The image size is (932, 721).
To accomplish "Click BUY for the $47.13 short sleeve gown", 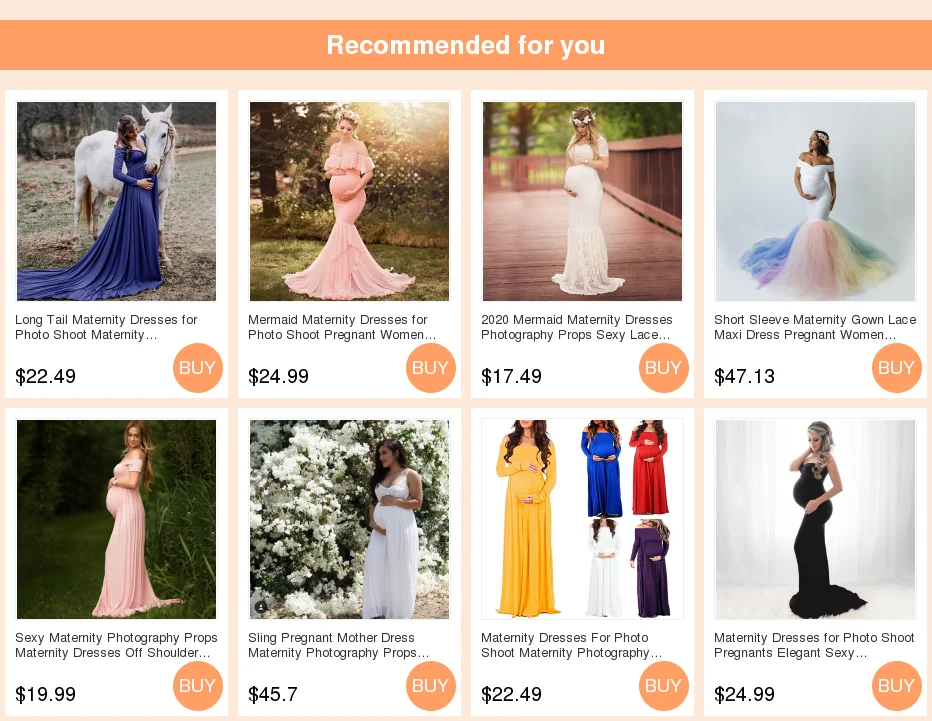I will point(897,367).
